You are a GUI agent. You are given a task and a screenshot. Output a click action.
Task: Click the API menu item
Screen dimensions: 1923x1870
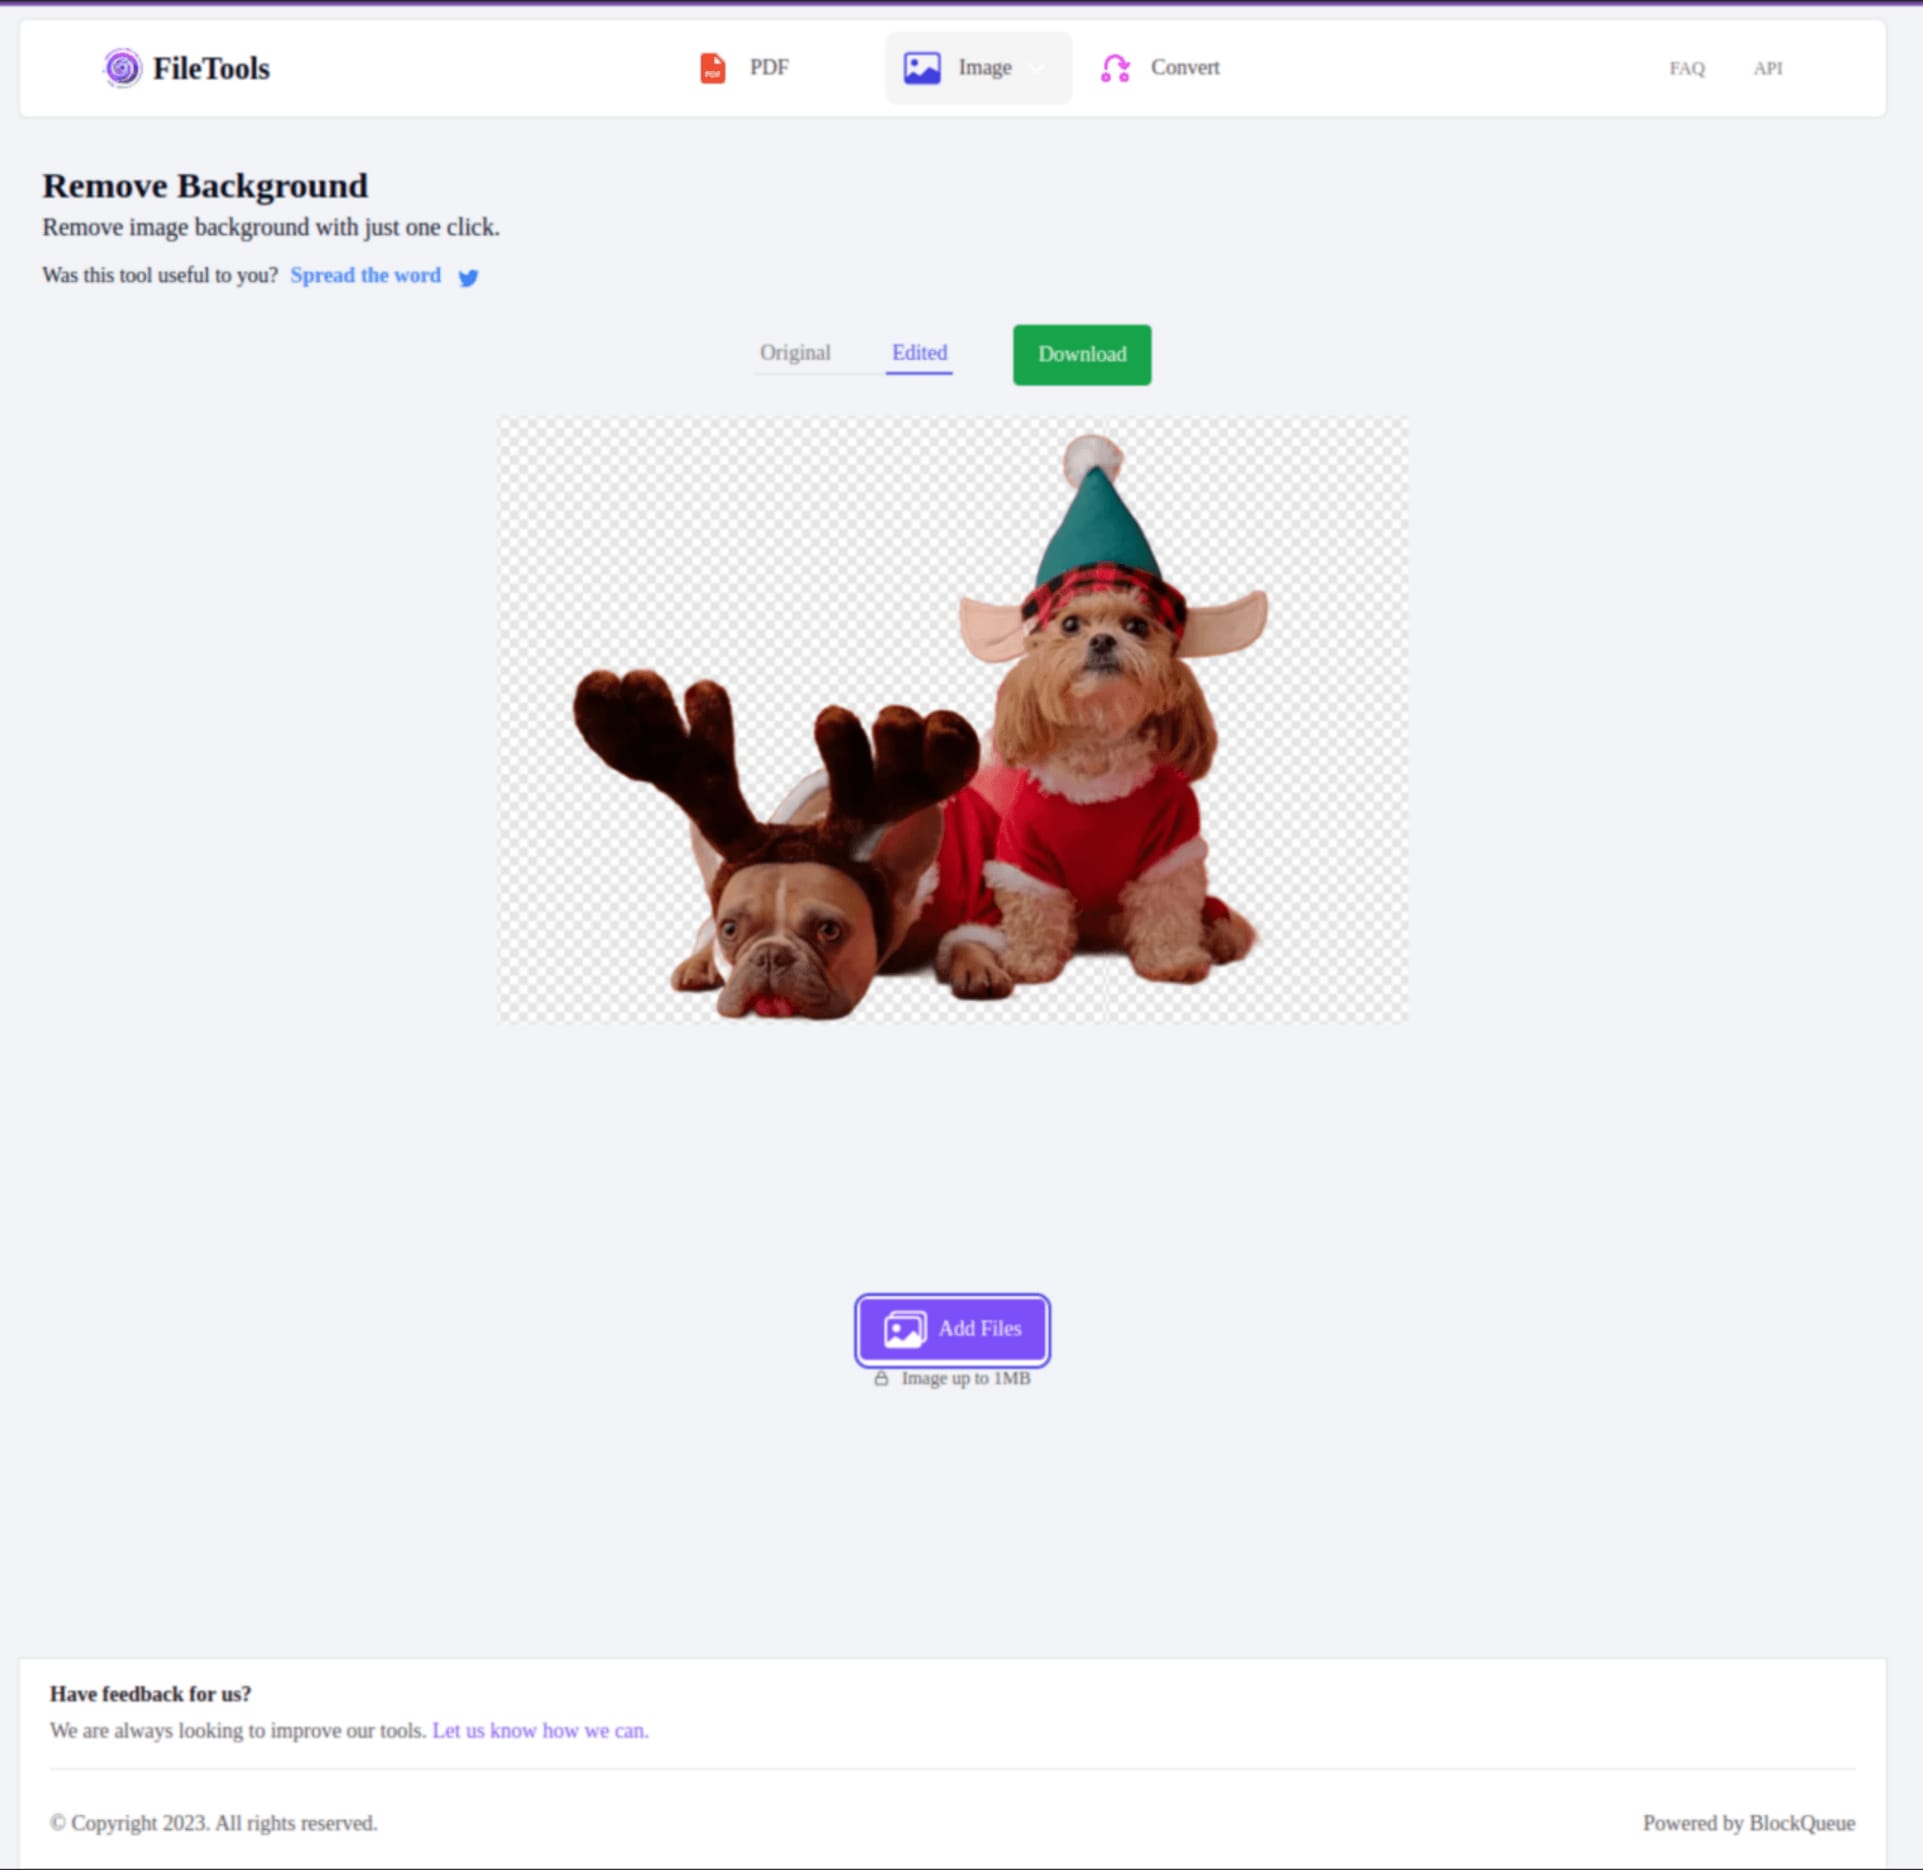(1767, 67)
